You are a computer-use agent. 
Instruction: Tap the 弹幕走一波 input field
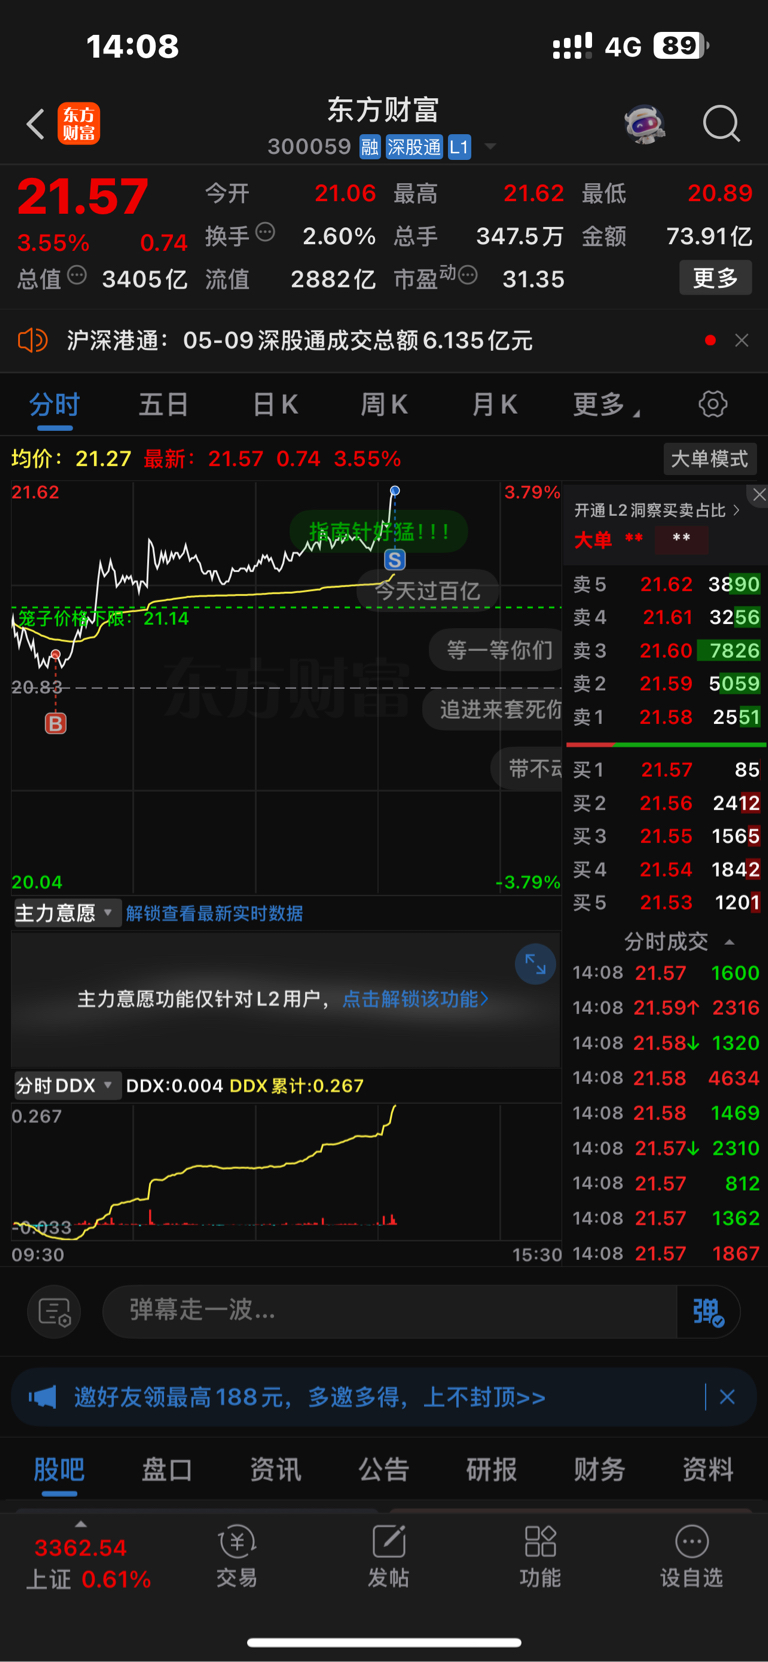pos(390,1311)
